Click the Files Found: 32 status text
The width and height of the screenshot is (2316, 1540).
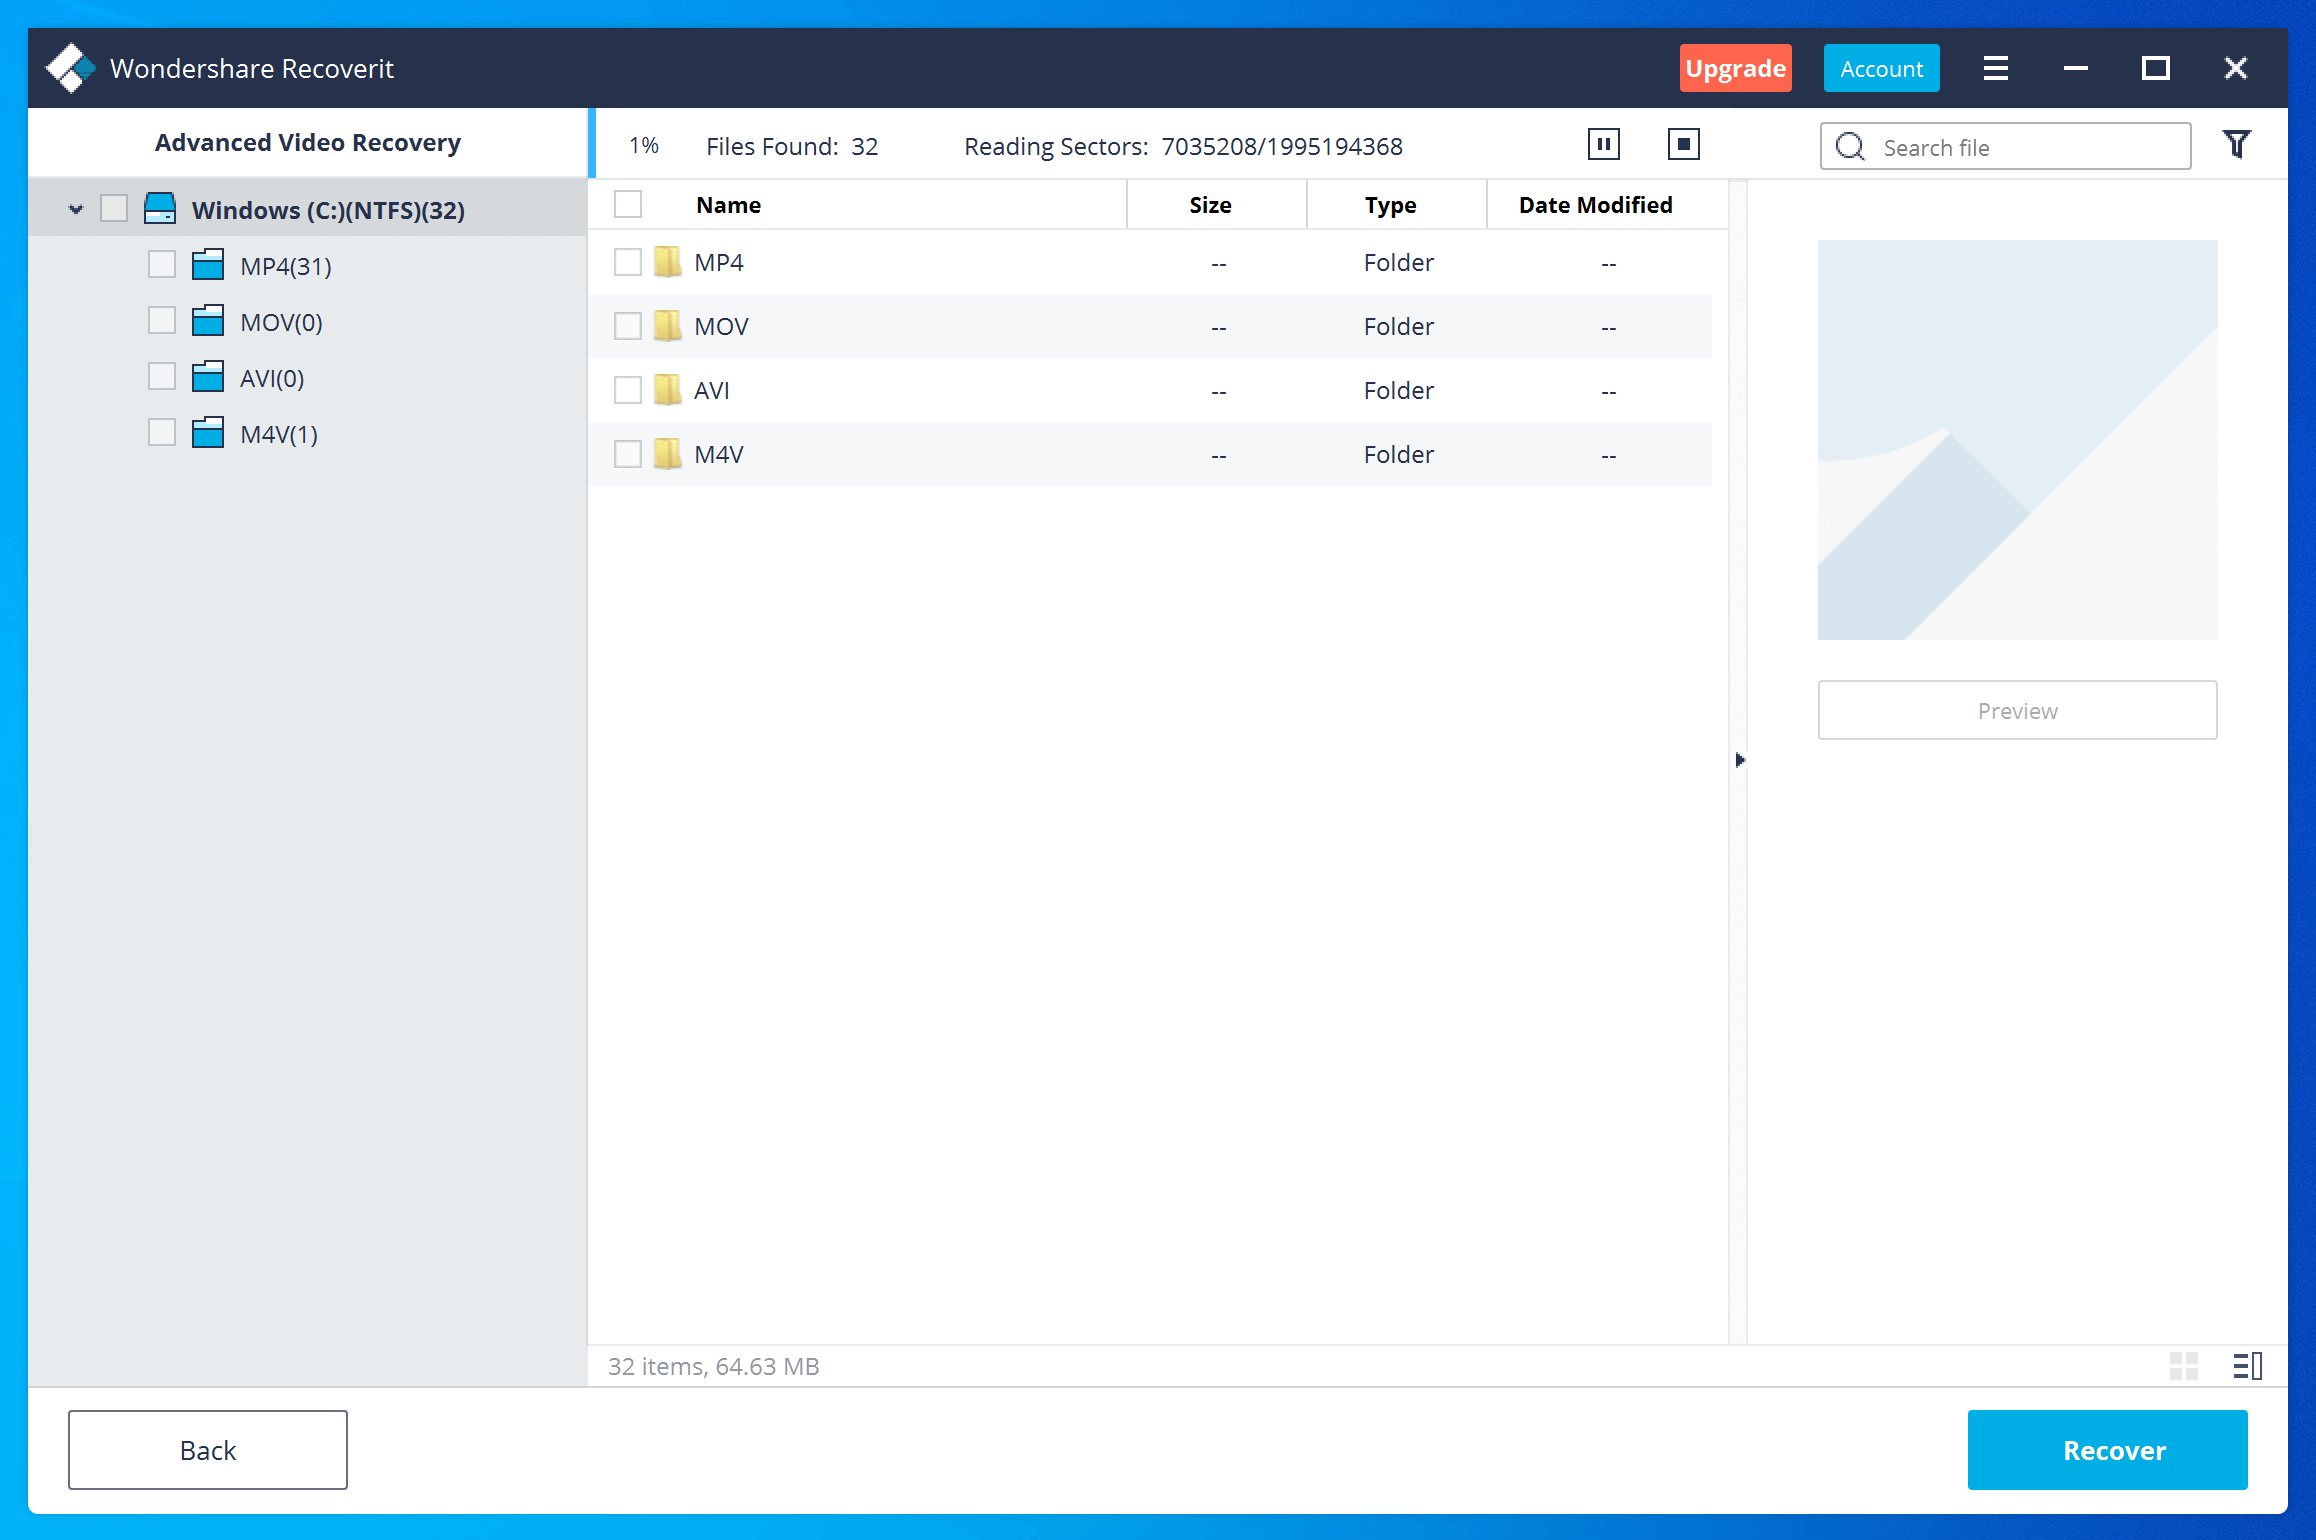(x=792, y=146)
